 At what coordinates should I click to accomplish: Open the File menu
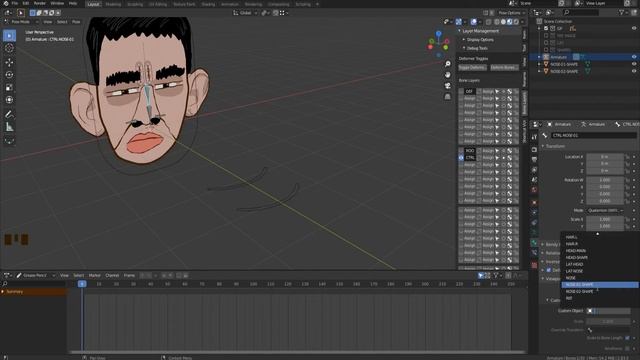[x=15, y=3]
